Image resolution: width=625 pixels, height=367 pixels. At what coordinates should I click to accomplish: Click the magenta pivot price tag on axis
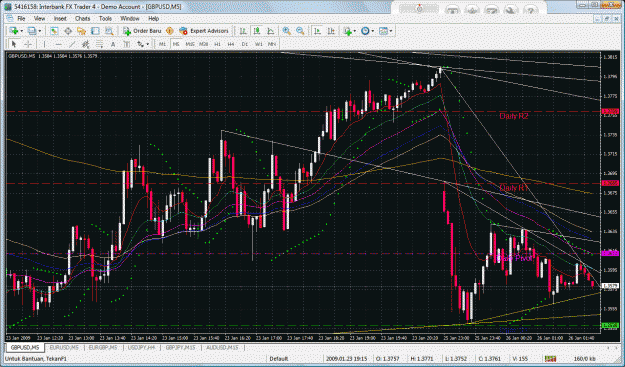click(610, 253)
